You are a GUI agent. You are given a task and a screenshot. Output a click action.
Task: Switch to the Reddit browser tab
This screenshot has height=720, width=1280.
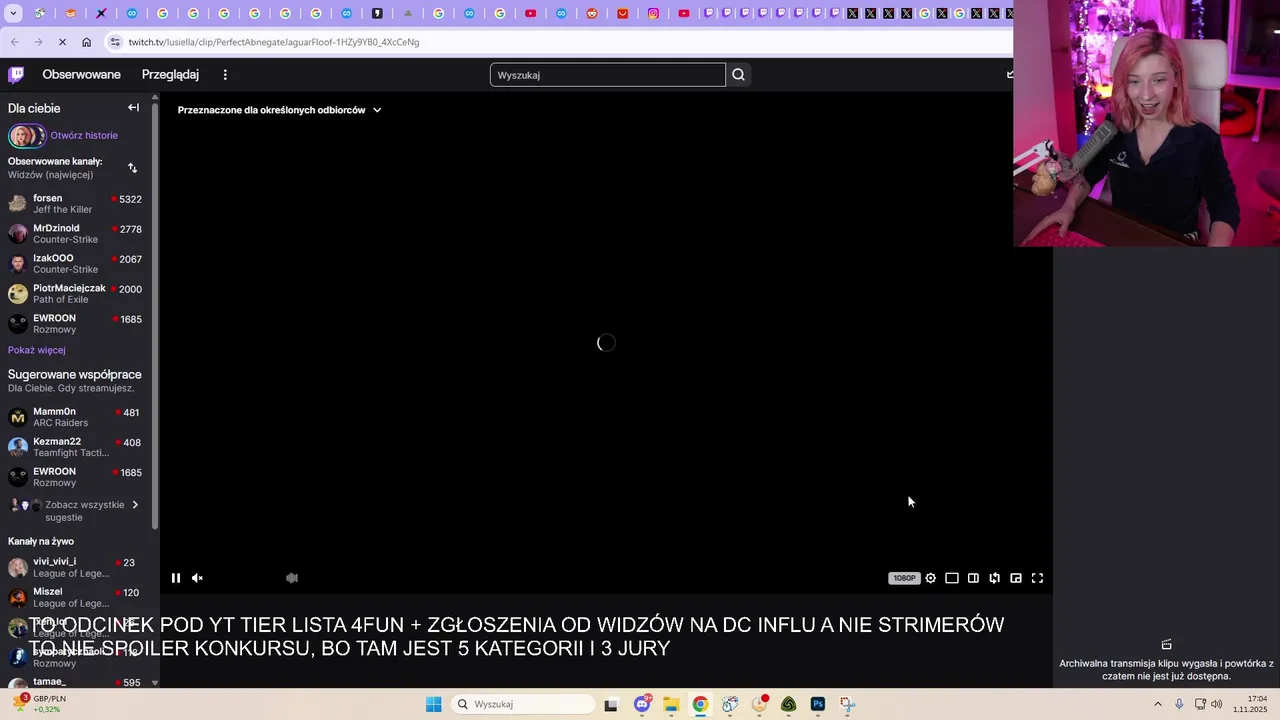[592, 14]
